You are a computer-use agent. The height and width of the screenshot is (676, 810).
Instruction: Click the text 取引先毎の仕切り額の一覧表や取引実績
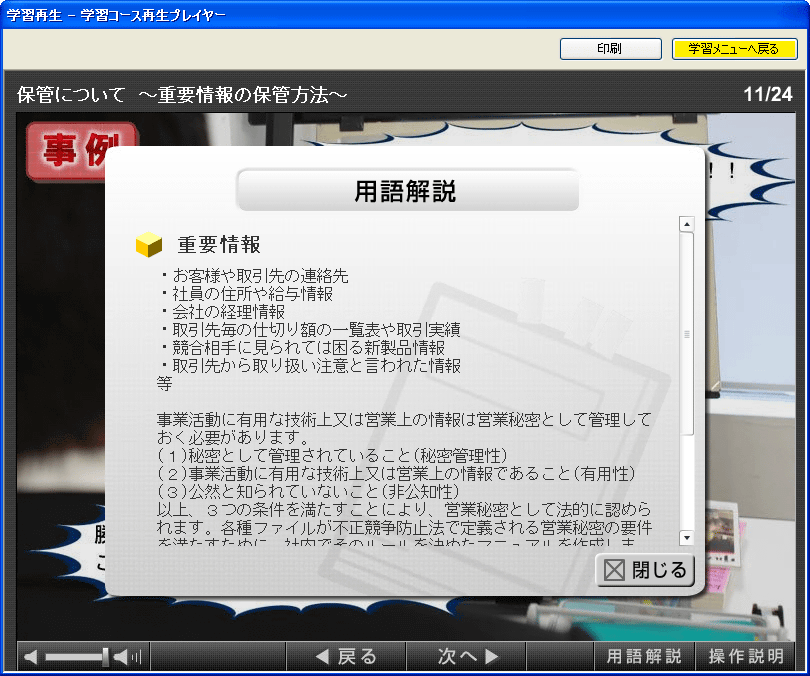pyautogui.click(x=317, y=330)
